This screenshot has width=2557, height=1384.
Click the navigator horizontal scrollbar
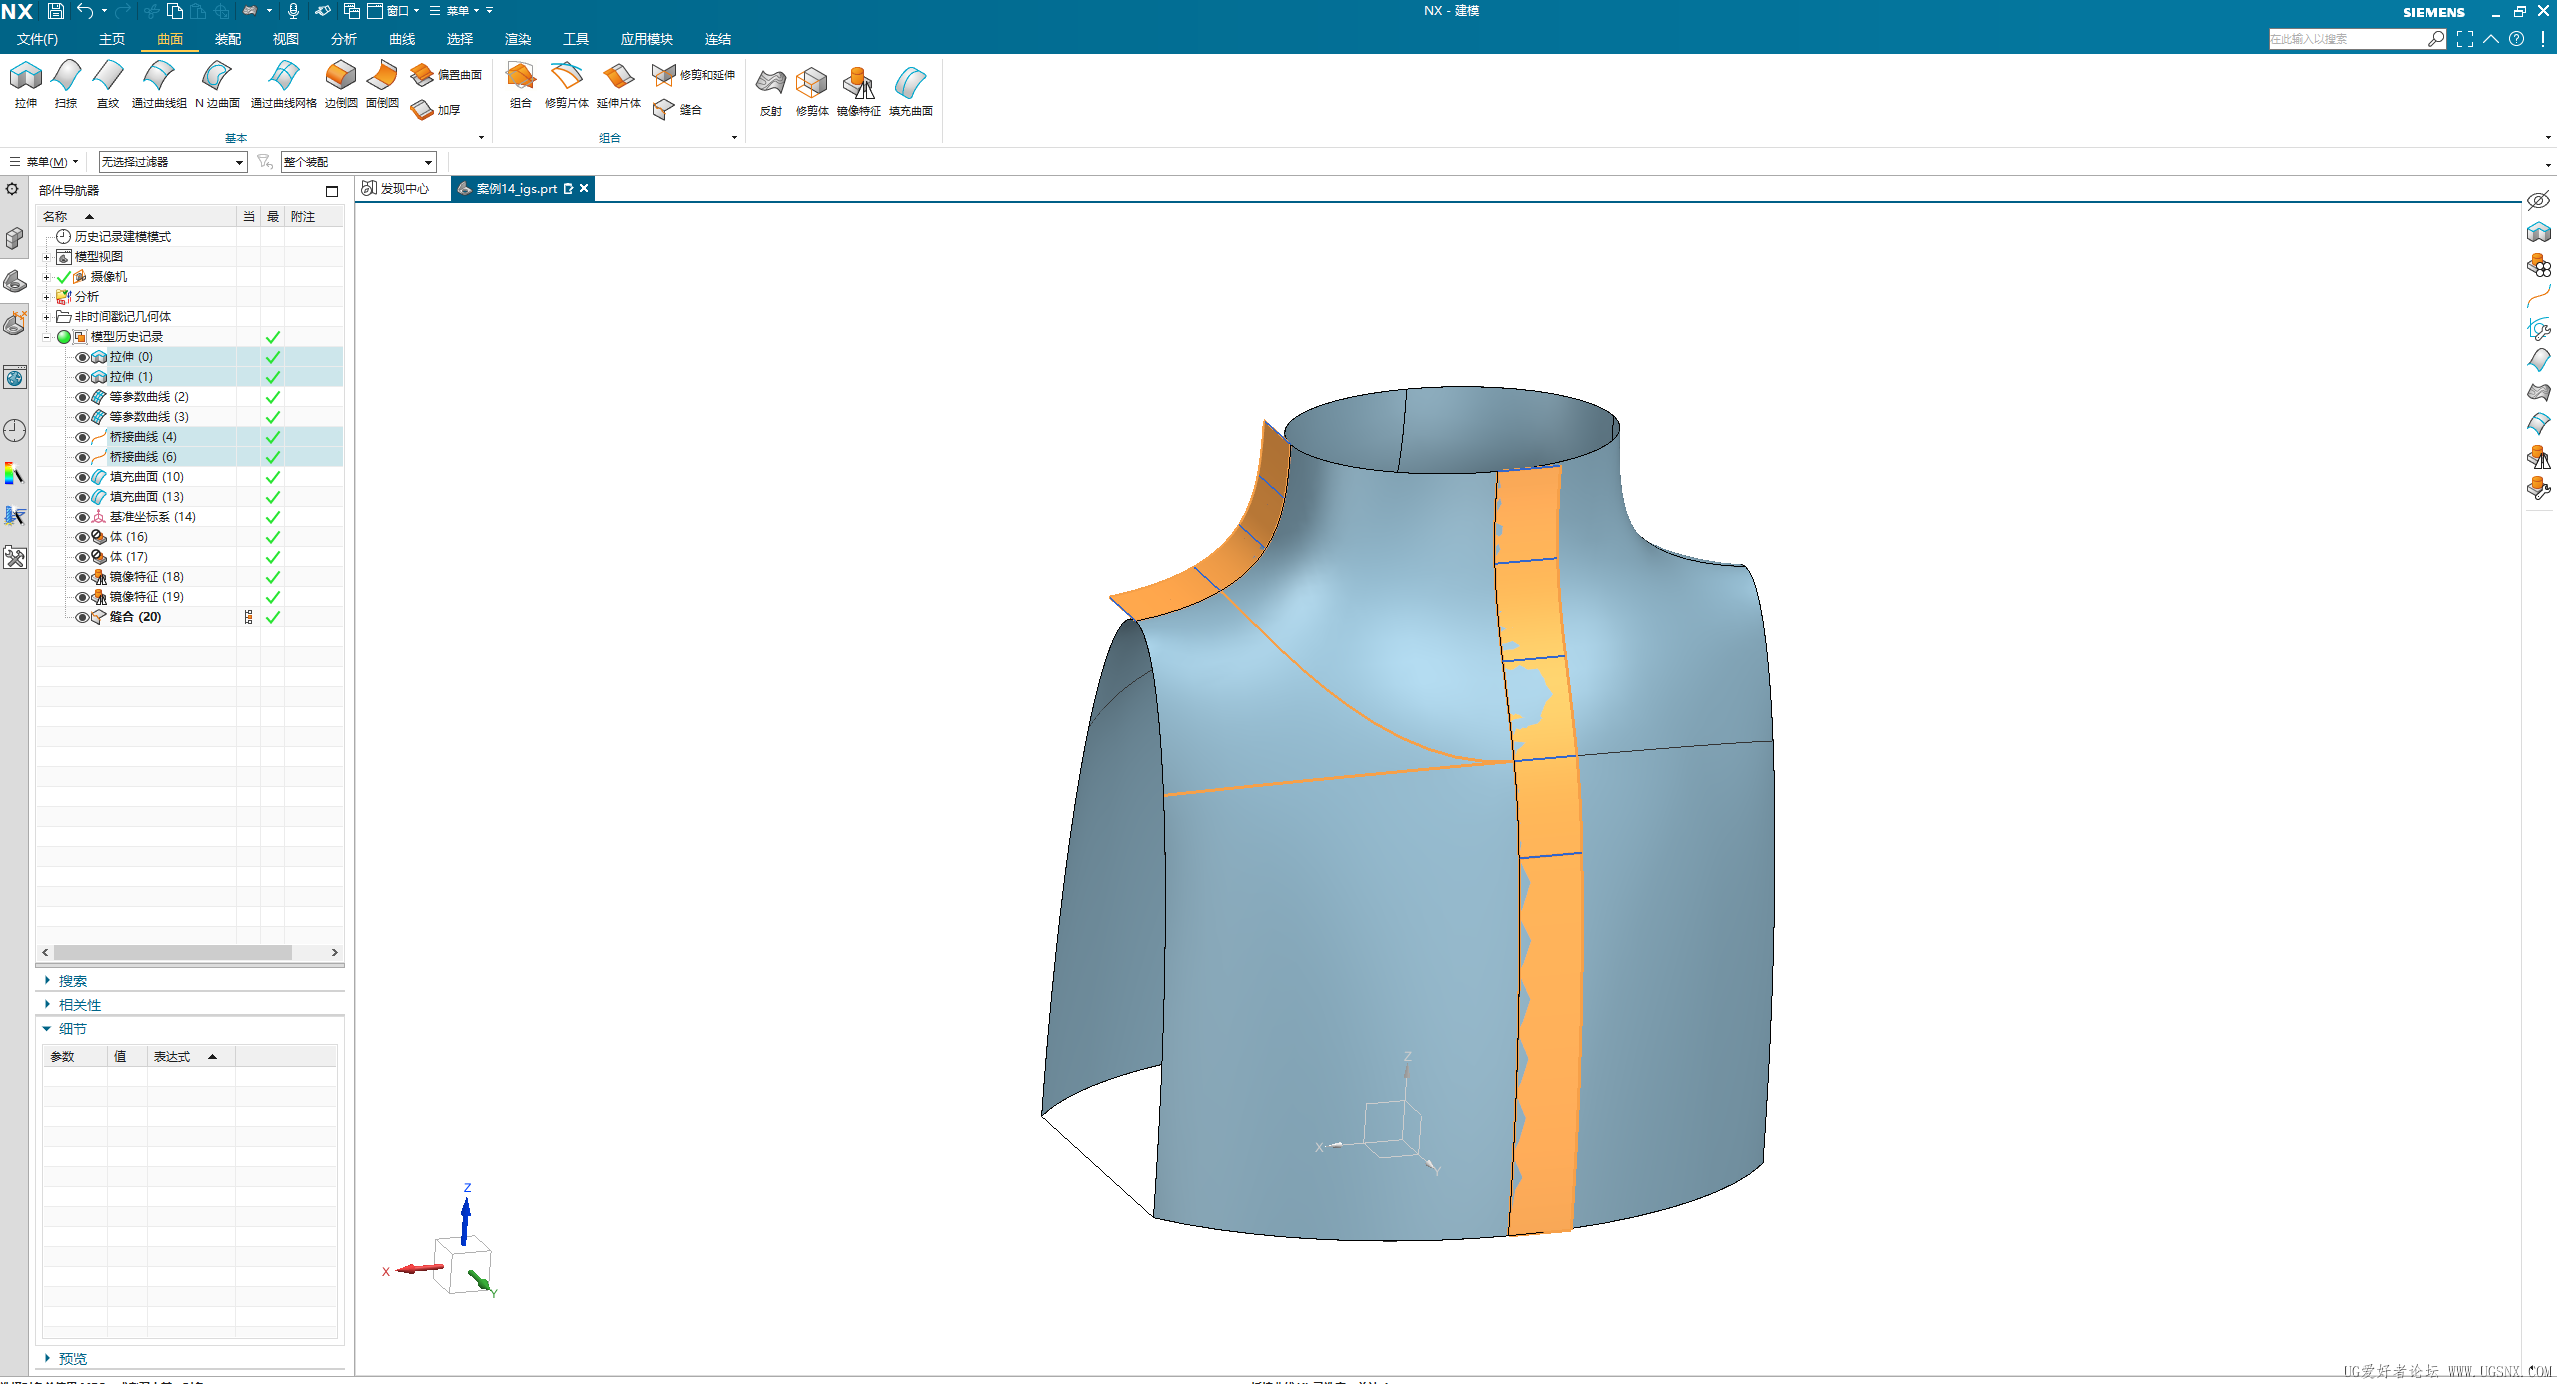(x=172, y=953)
